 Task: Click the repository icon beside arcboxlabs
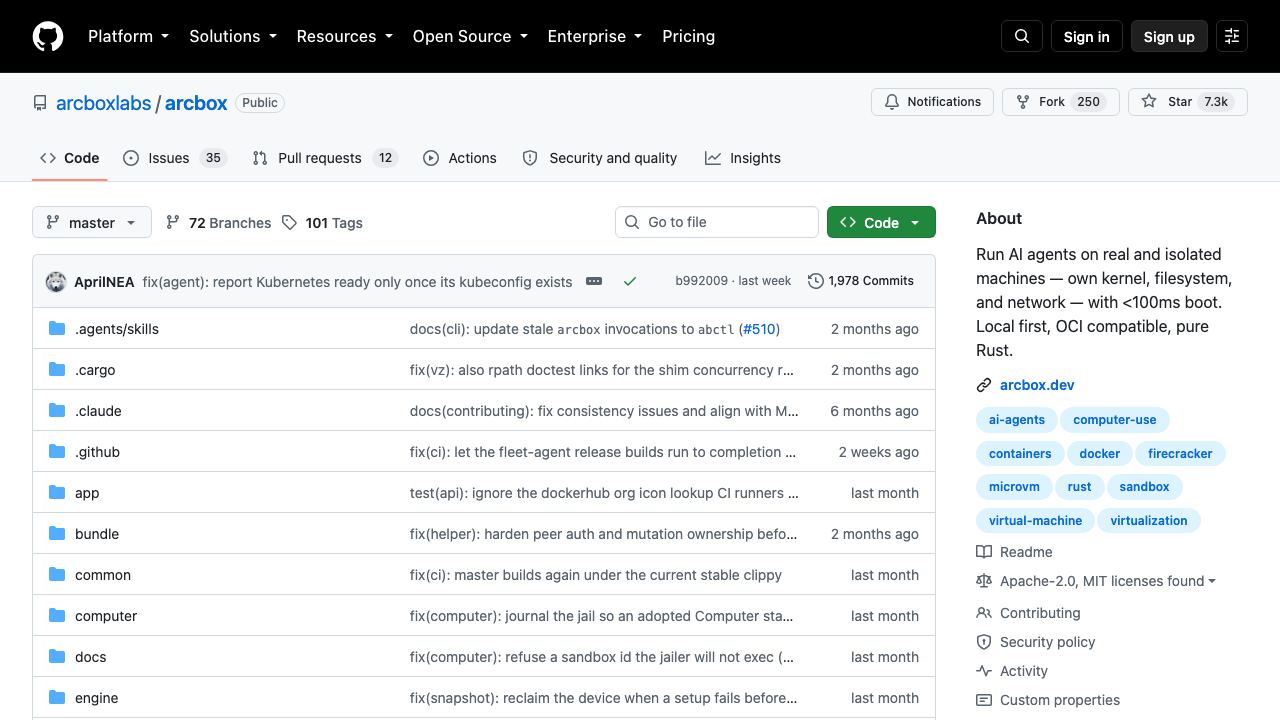(x=40, y=103)
